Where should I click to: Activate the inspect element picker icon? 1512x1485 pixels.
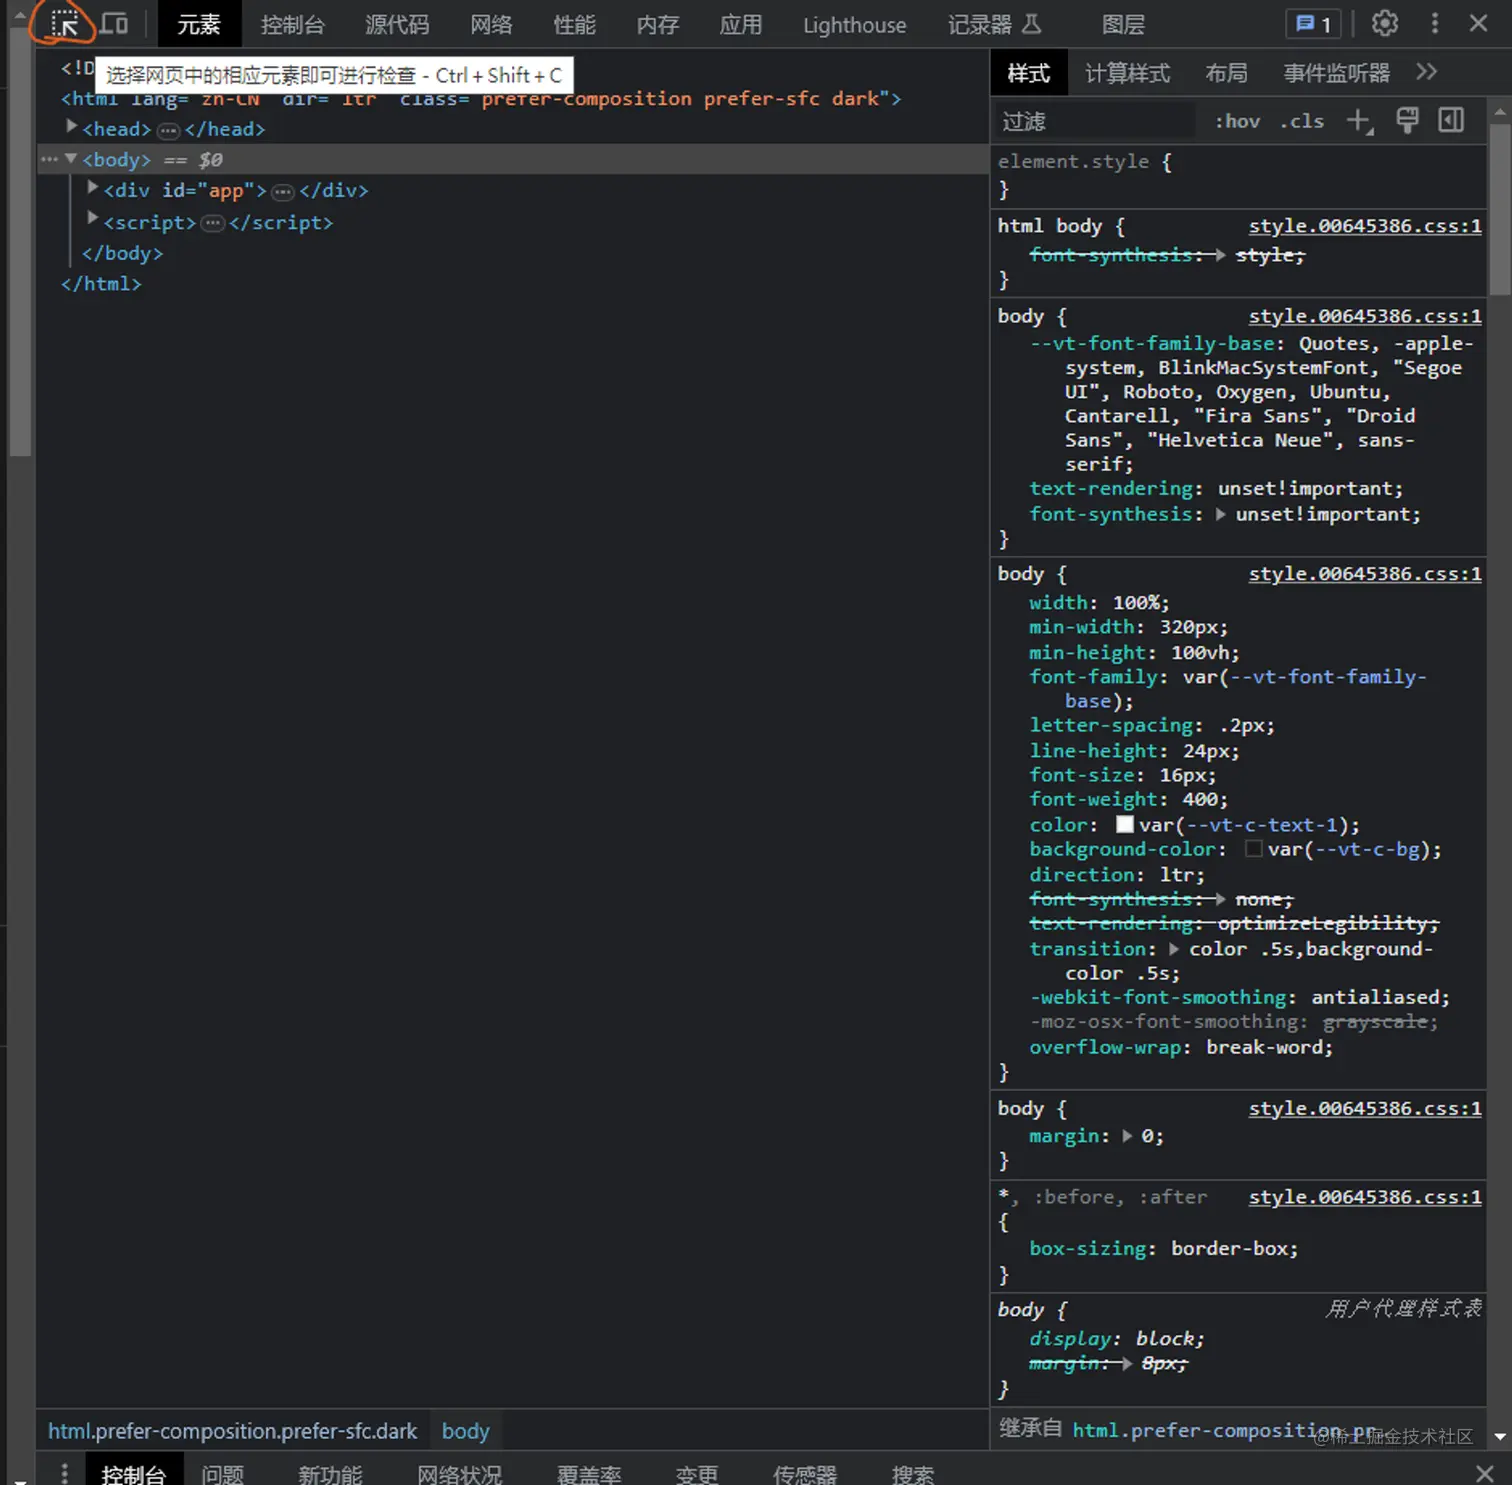(x=64, y=23)
